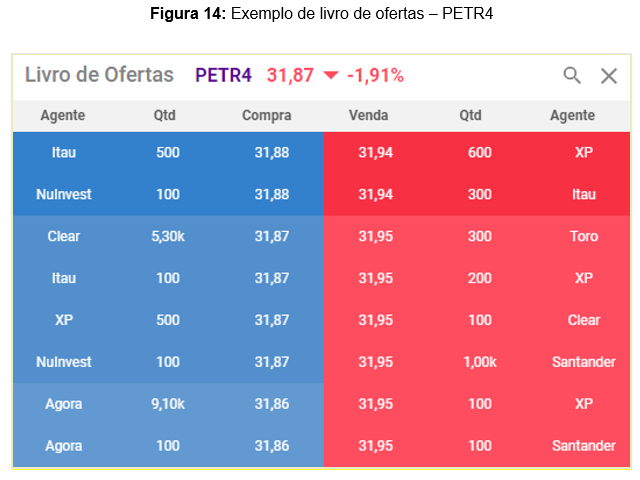The image size is (640, 480).
Task: Select the Clear 5,30k buy order row
Action: 168,236
